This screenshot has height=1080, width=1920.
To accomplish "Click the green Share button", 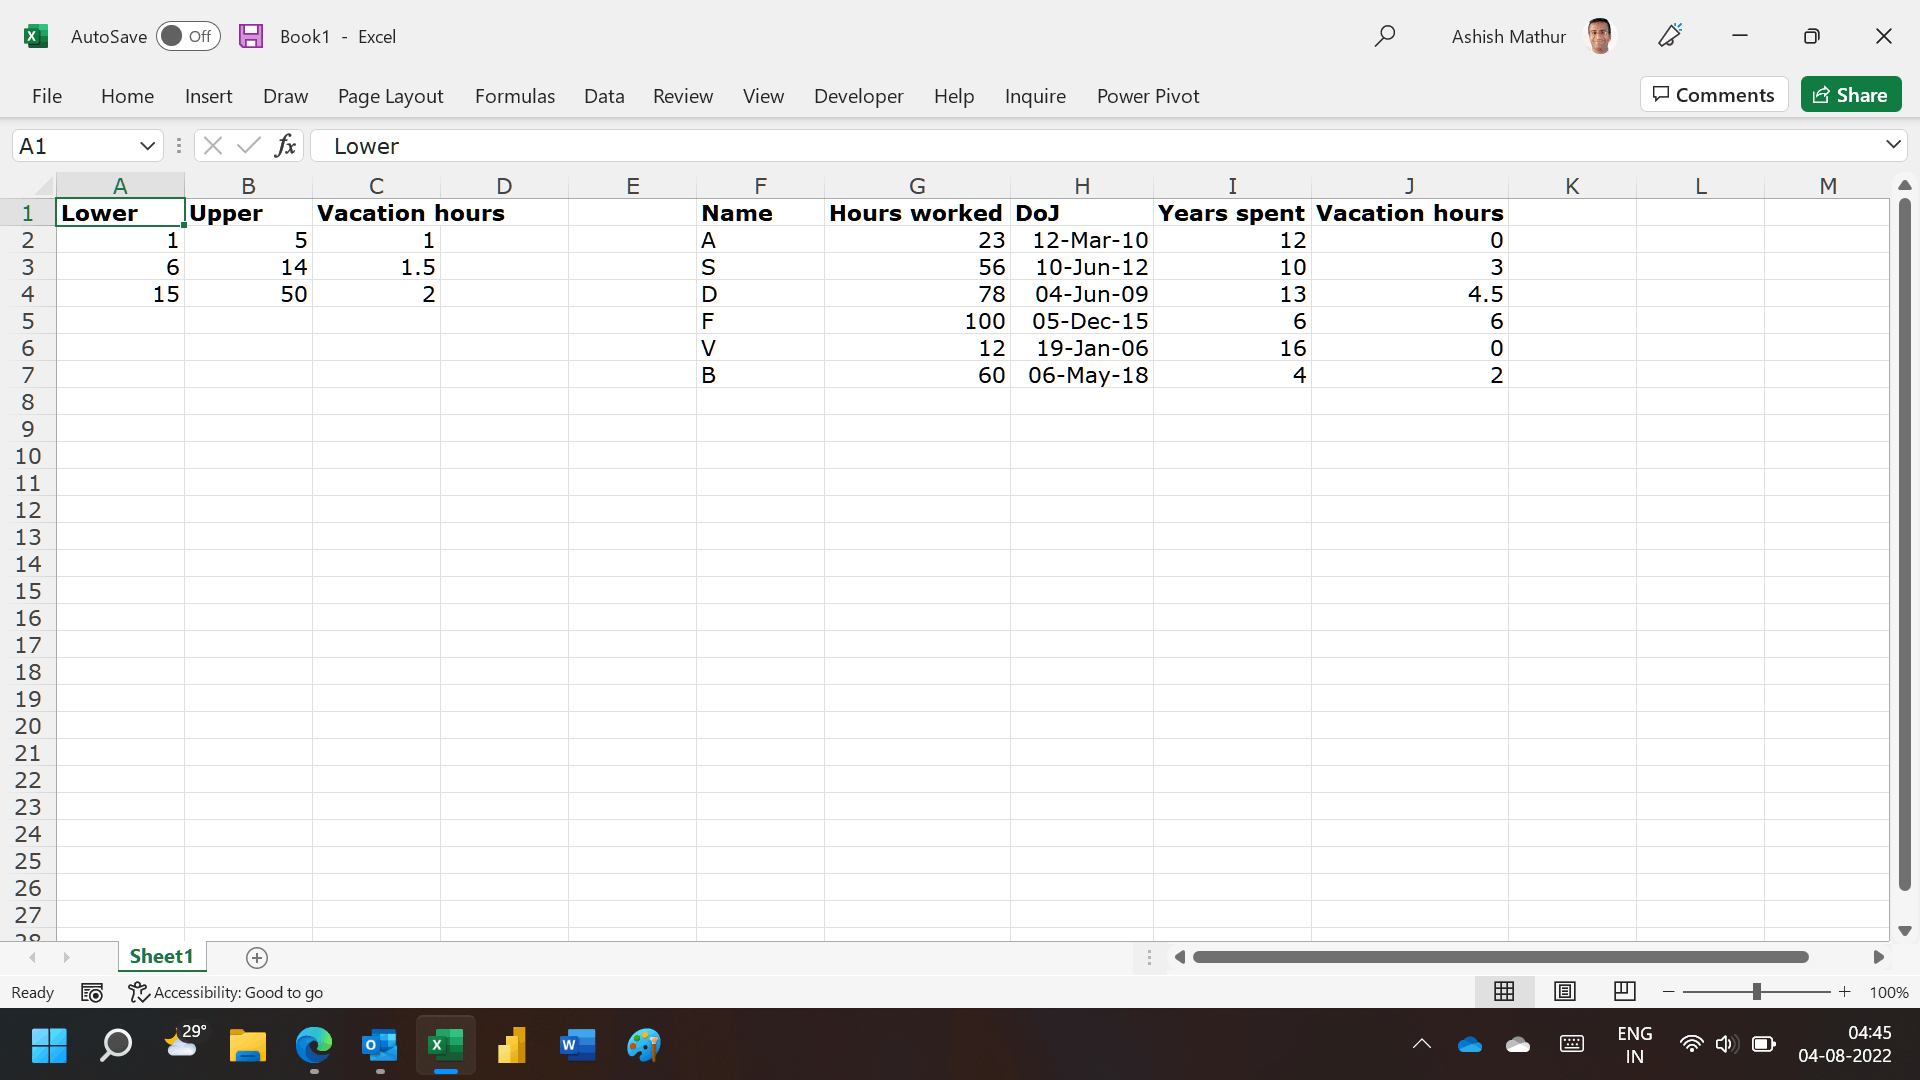I will pyautogui.click(x=1851, y=95).
